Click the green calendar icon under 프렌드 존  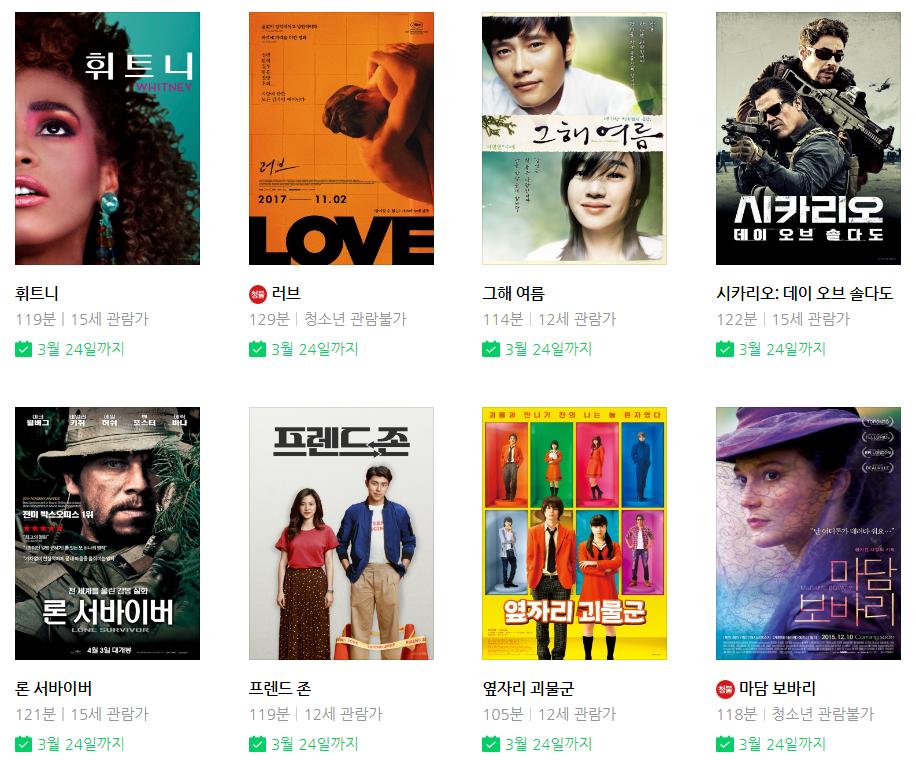257,744
